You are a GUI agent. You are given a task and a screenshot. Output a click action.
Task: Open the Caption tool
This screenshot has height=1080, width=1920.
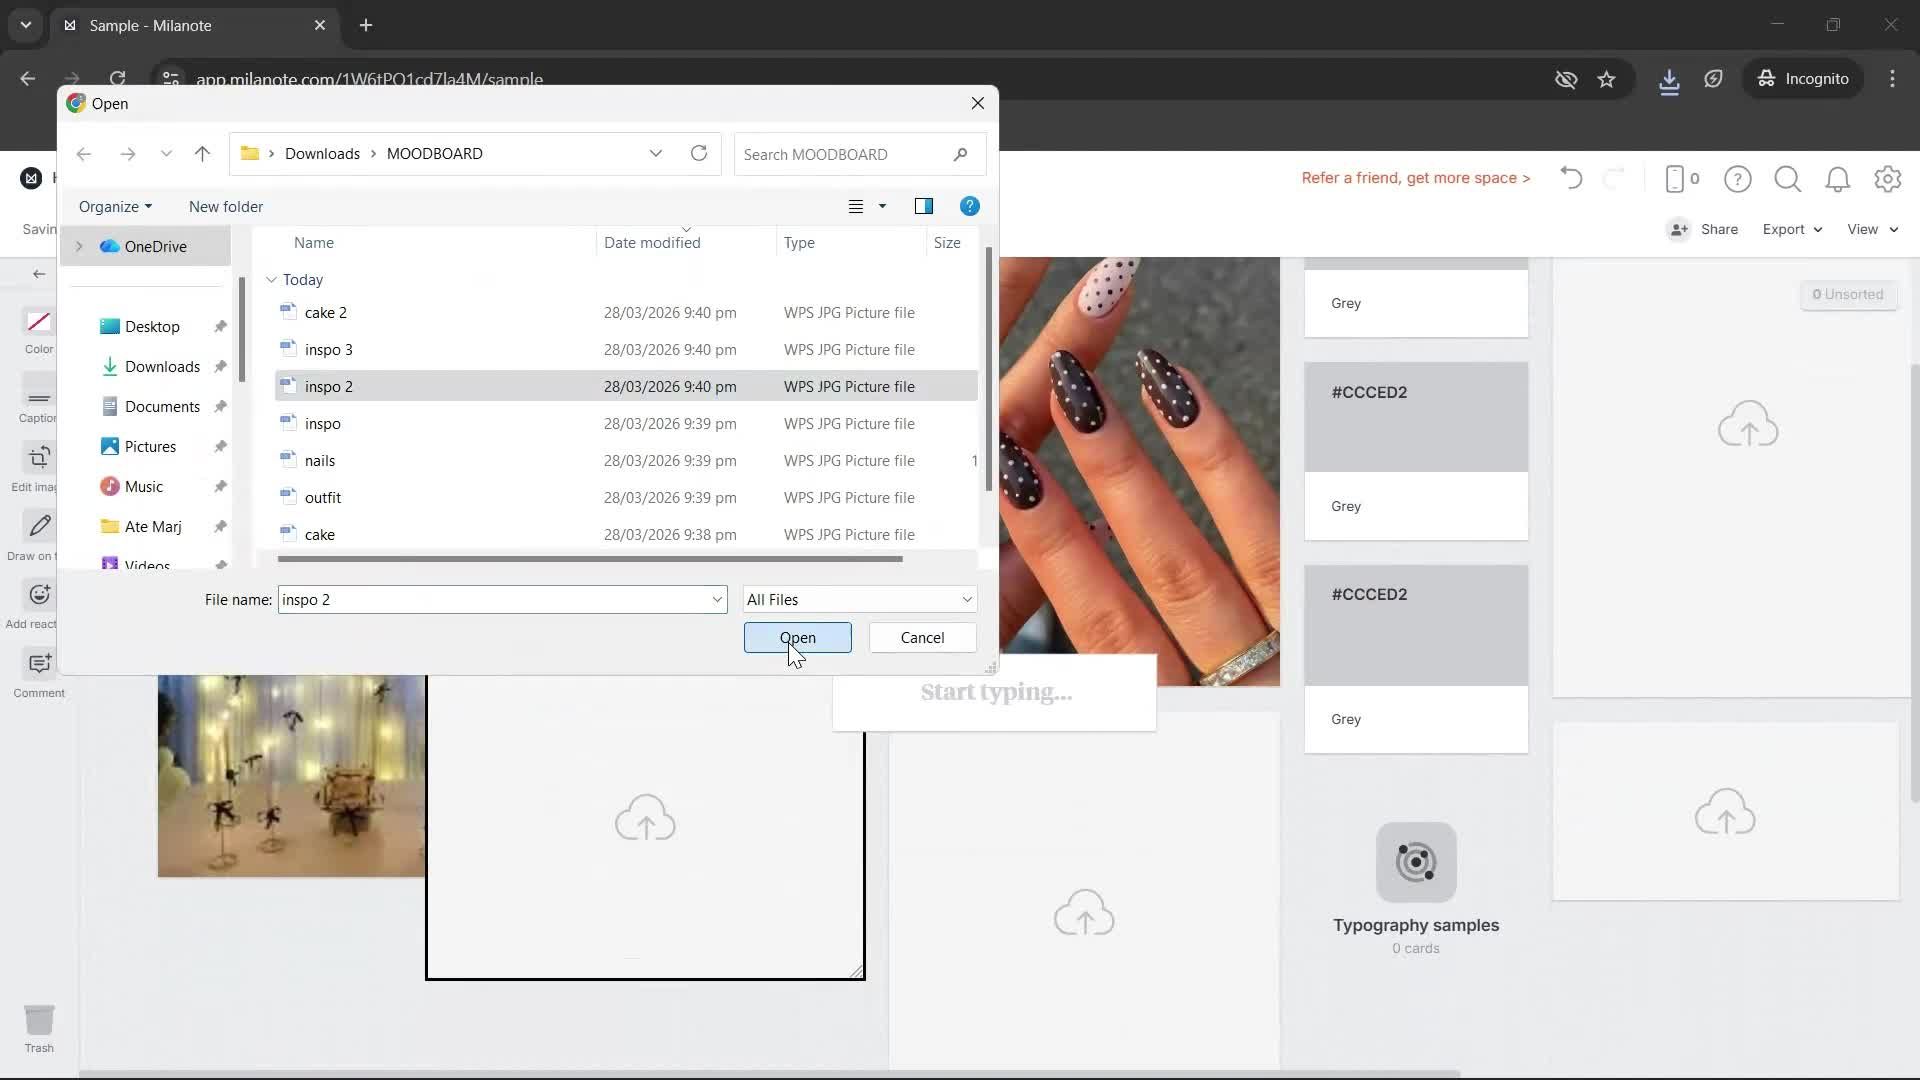(x=37, y=400)
